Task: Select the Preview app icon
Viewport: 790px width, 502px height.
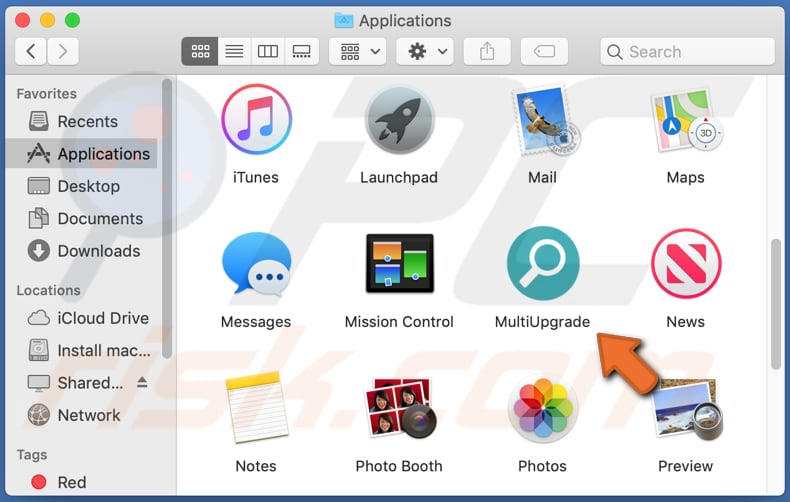Action: pyautogui.click(x=688, y=408)
